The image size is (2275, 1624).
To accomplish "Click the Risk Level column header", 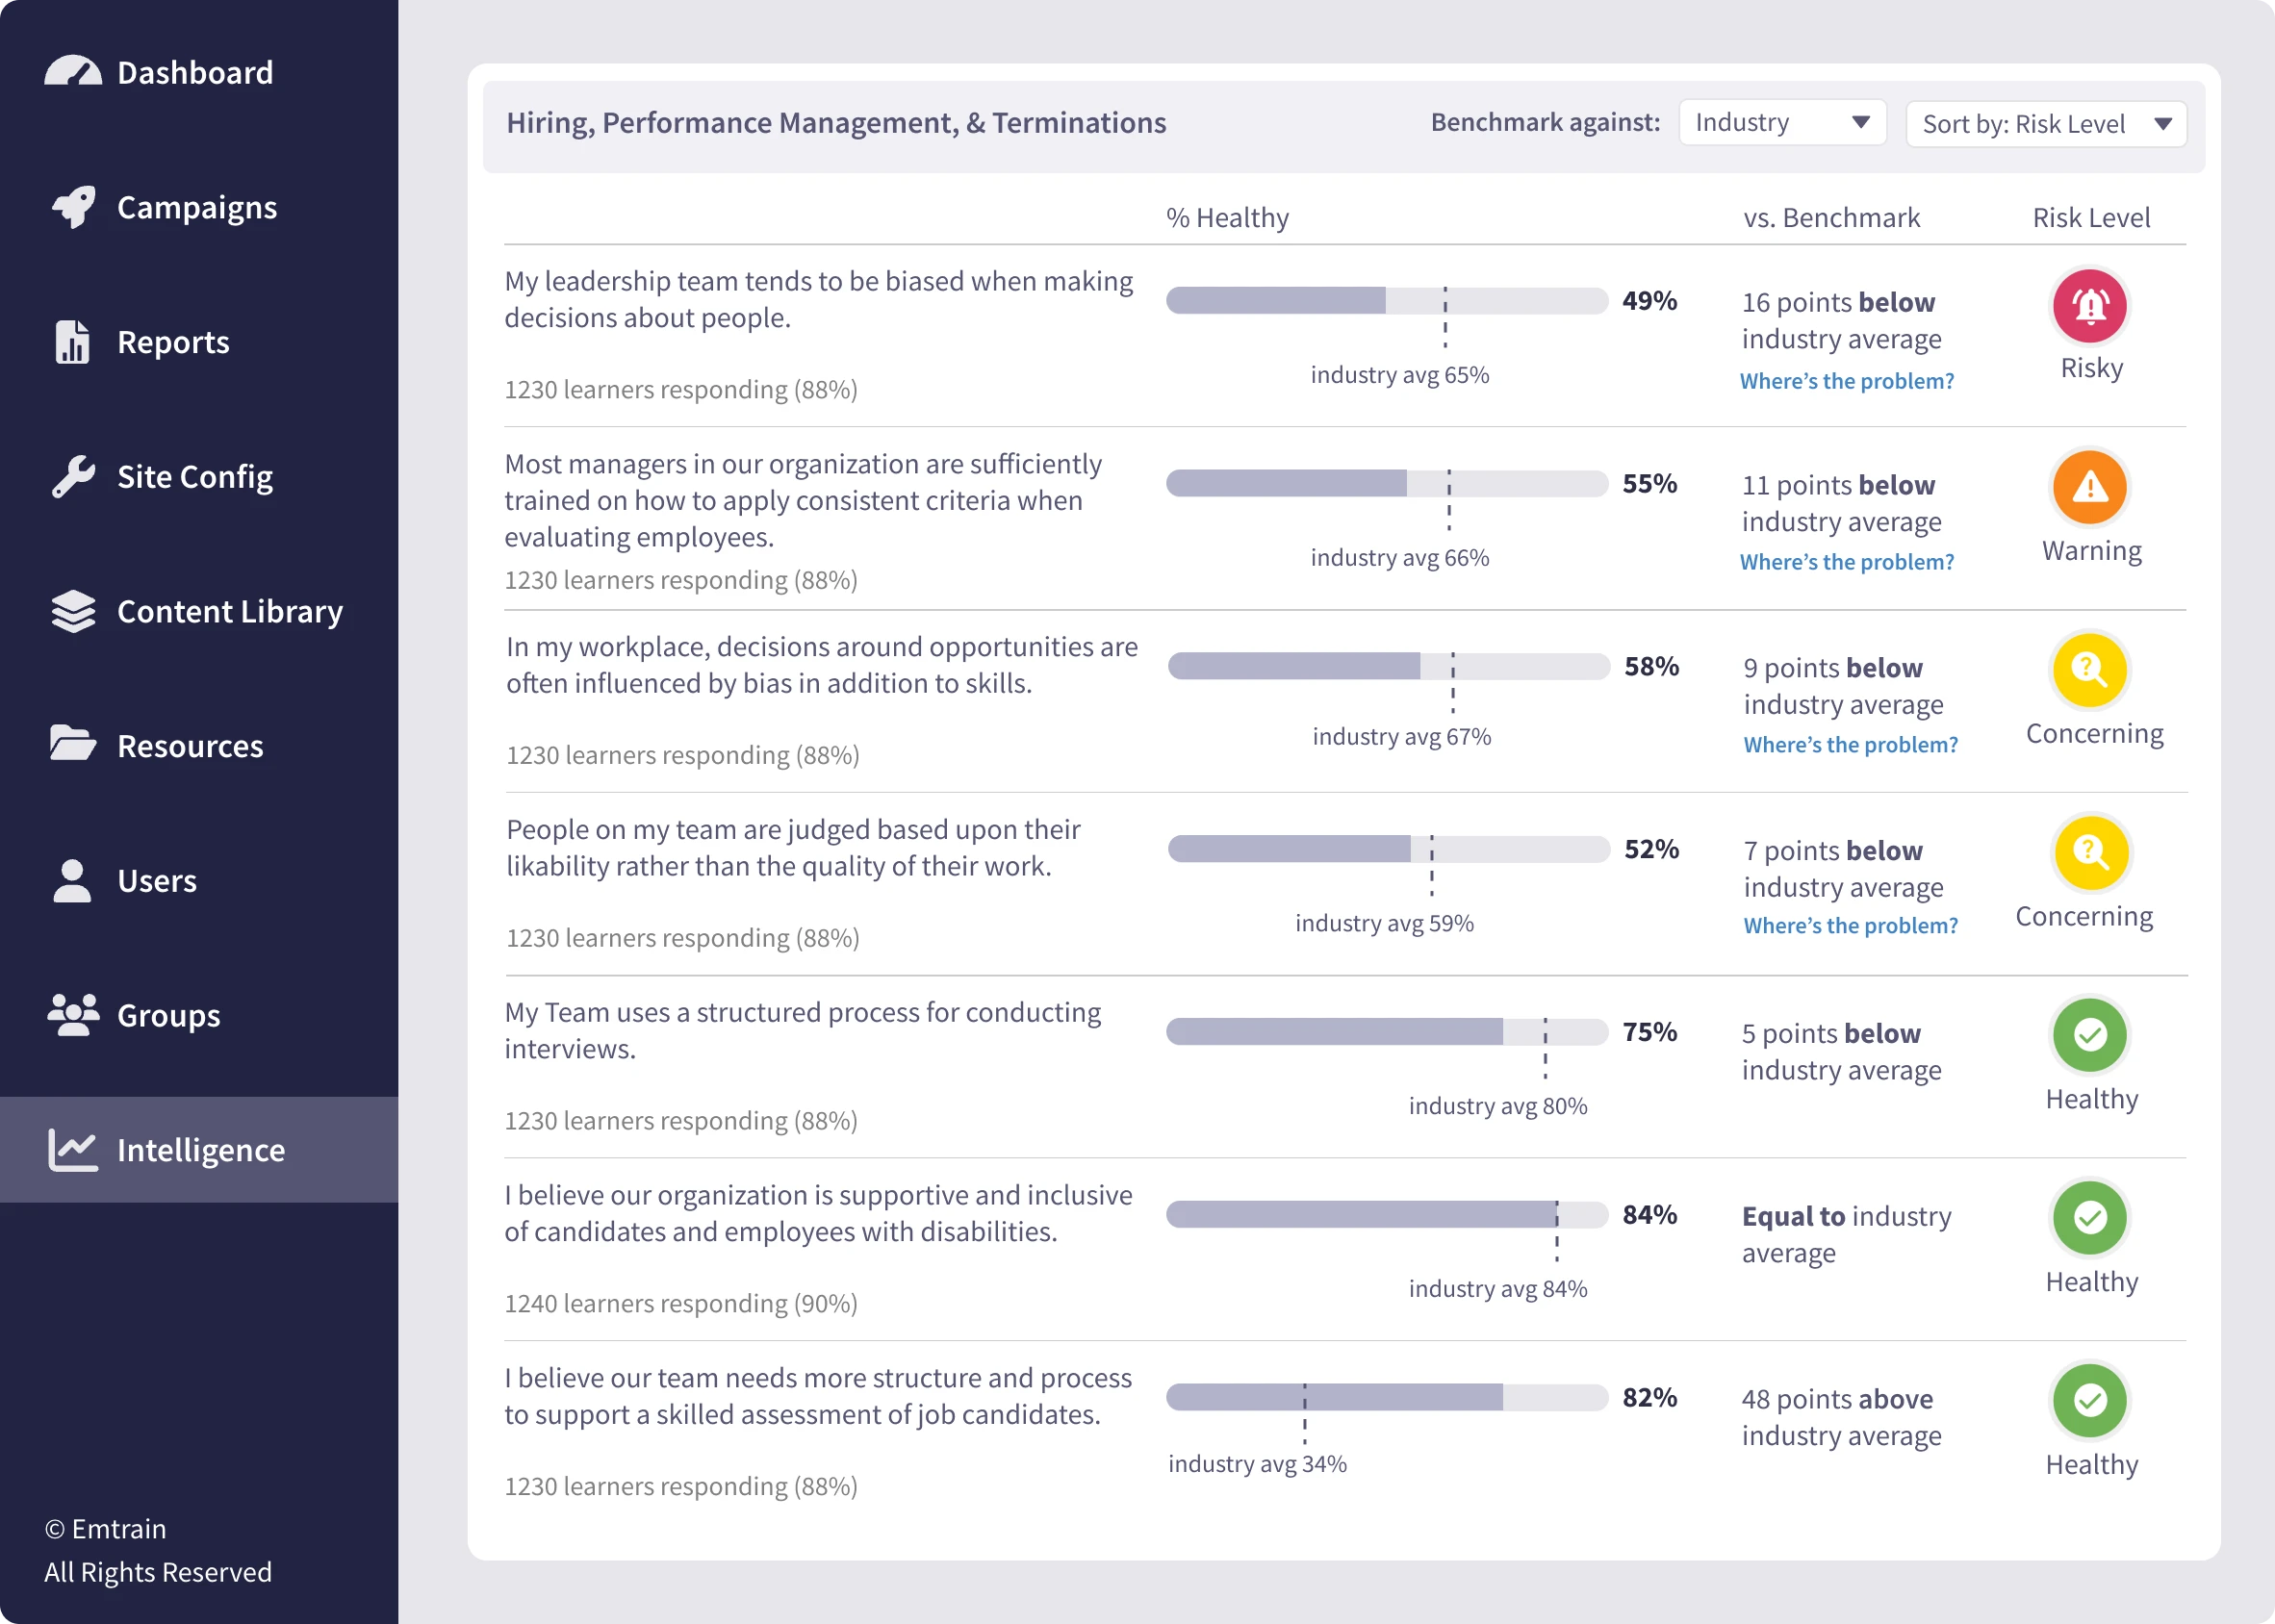I will point(2090,218).
